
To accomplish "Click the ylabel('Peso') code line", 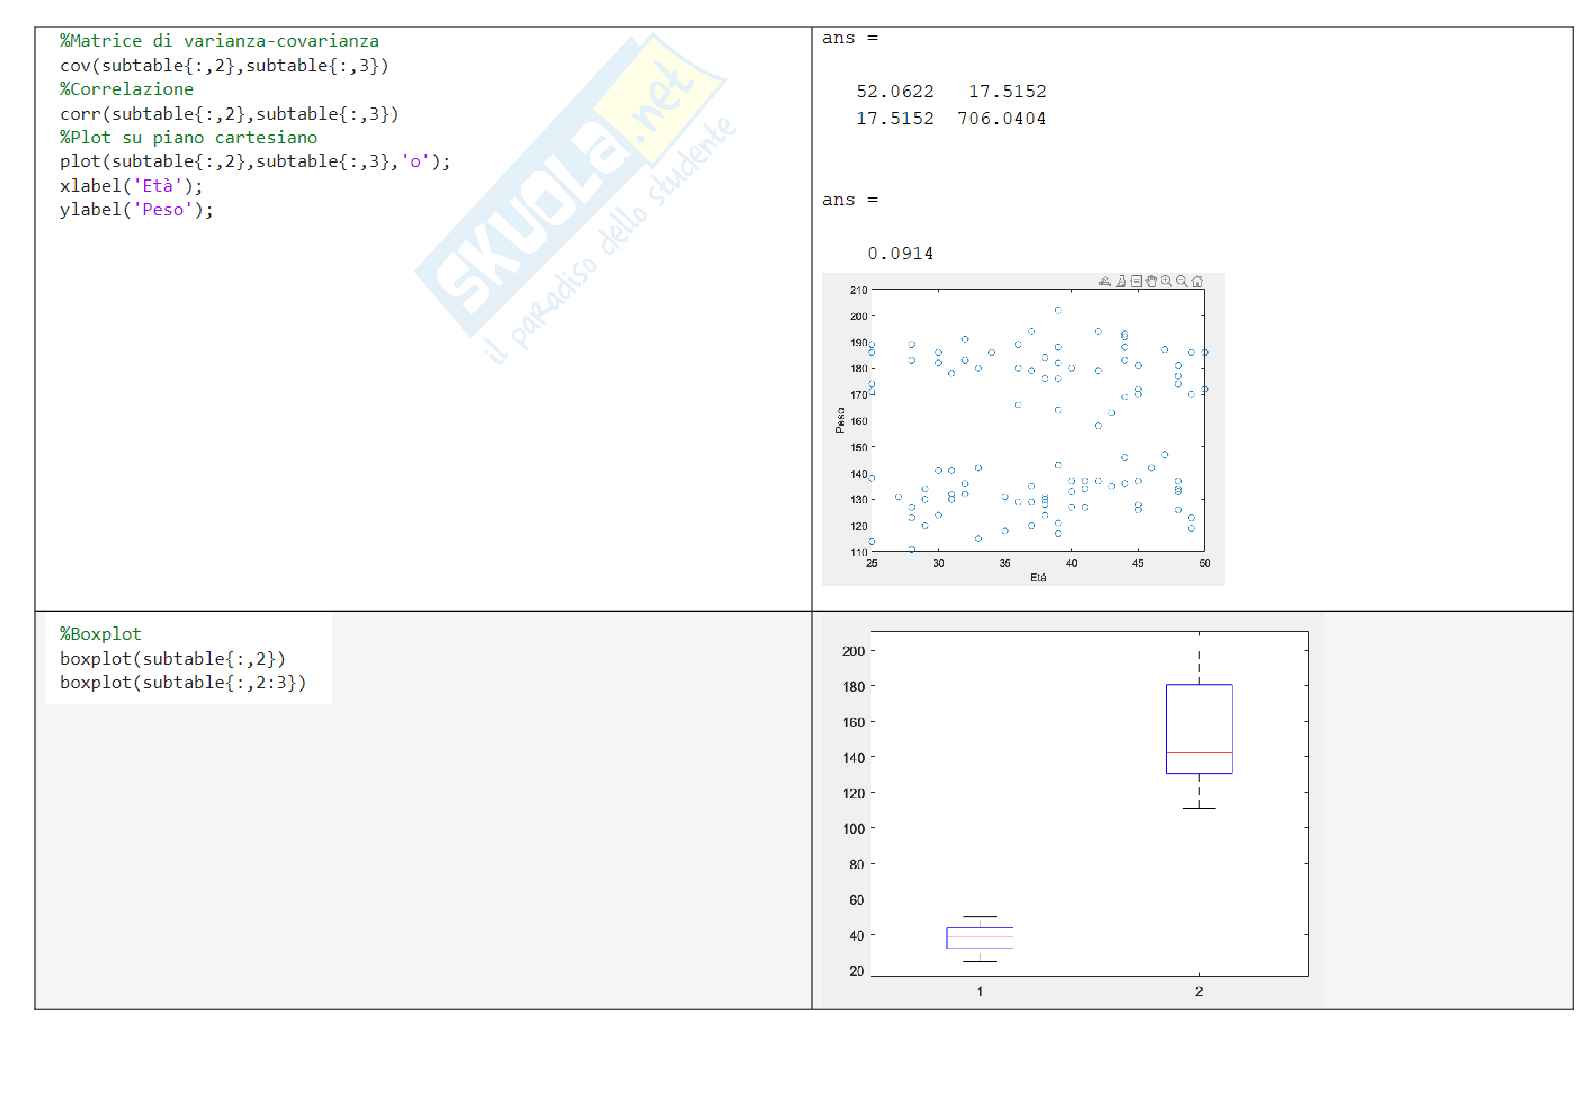I will click(136, 210).
